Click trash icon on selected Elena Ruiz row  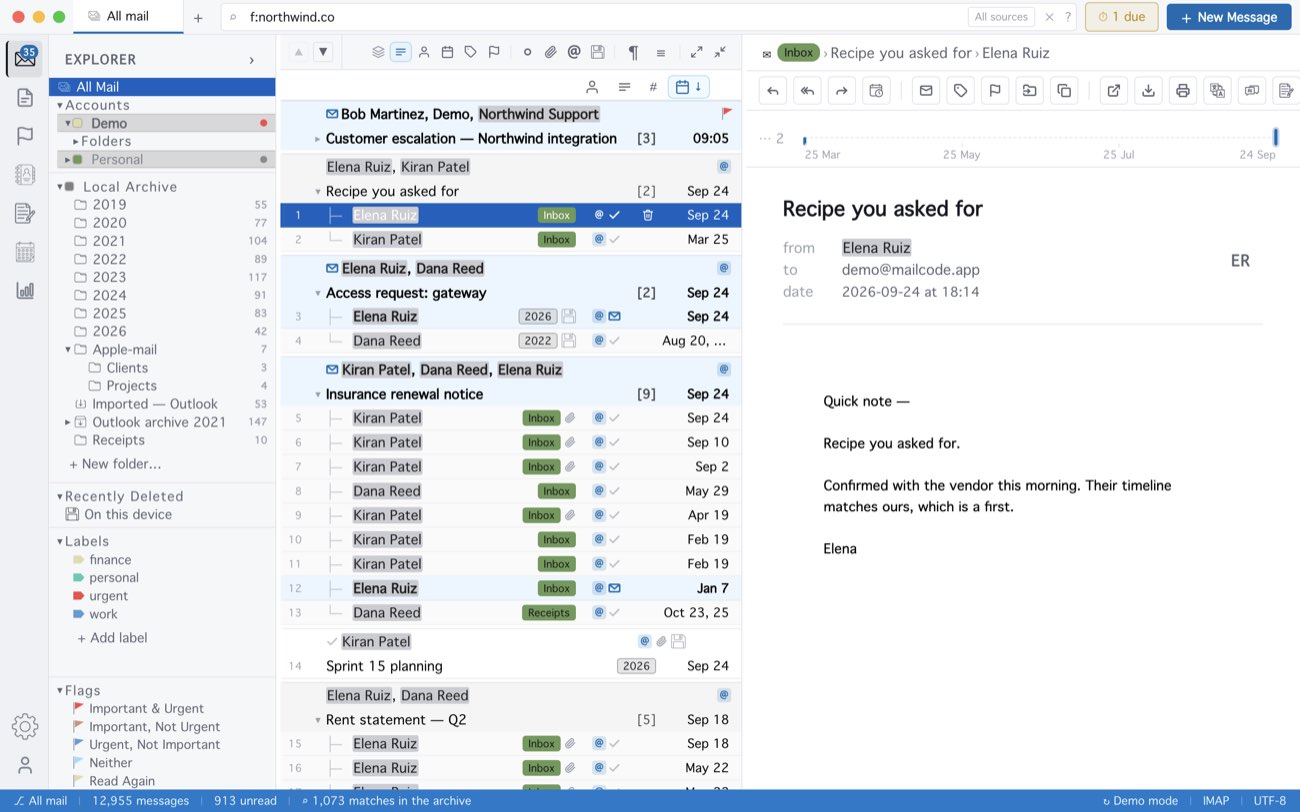tap(648, 215)
